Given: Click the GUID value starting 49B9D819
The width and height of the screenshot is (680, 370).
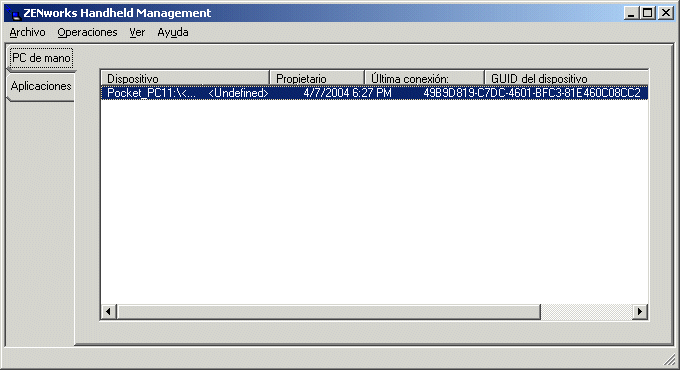Looking at the screenshot, I should point(532,93).
